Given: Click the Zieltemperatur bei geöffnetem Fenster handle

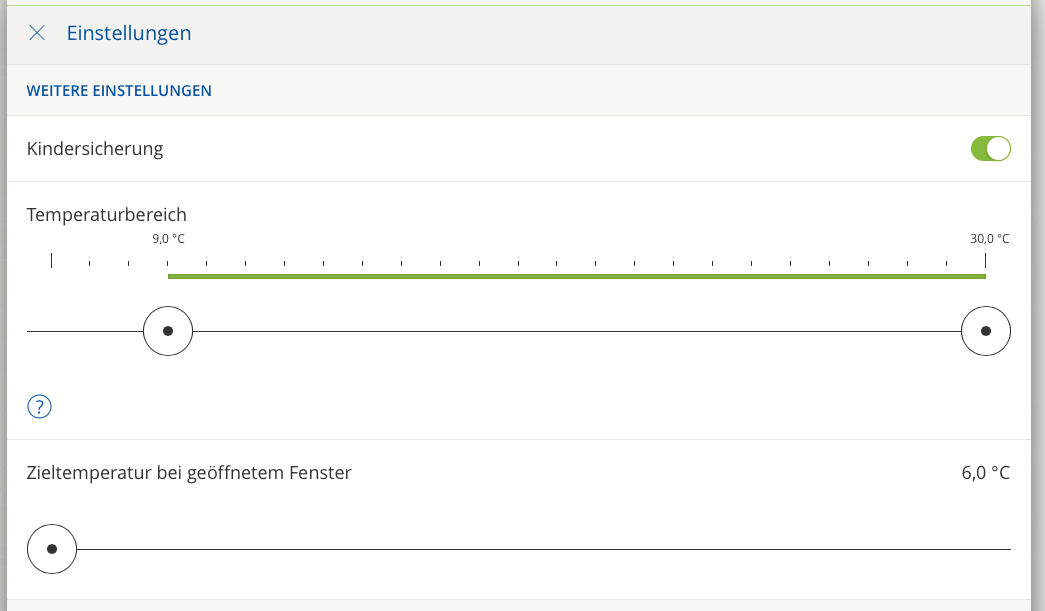Looking at the screenshot, I should pyautogui.click(x=52, y=549).
